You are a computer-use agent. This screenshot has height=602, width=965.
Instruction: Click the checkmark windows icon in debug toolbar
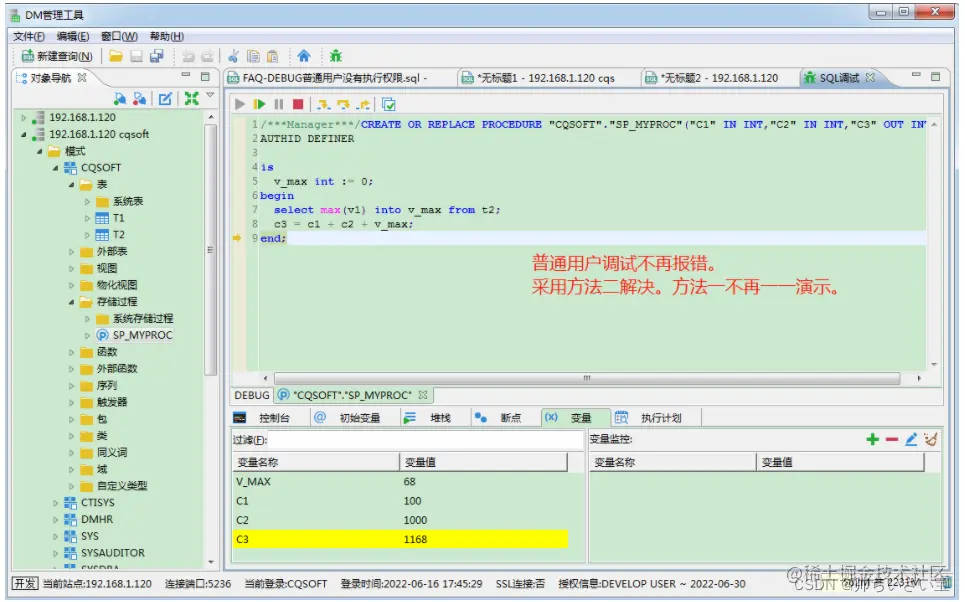[x=389, y=105]
